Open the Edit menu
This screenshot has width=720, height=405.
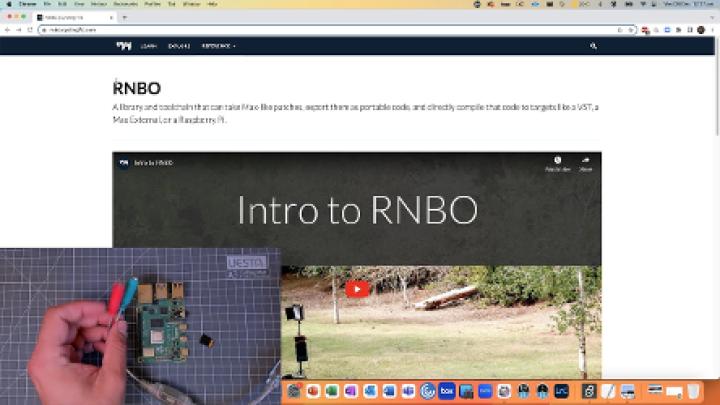tap(62, 4)
